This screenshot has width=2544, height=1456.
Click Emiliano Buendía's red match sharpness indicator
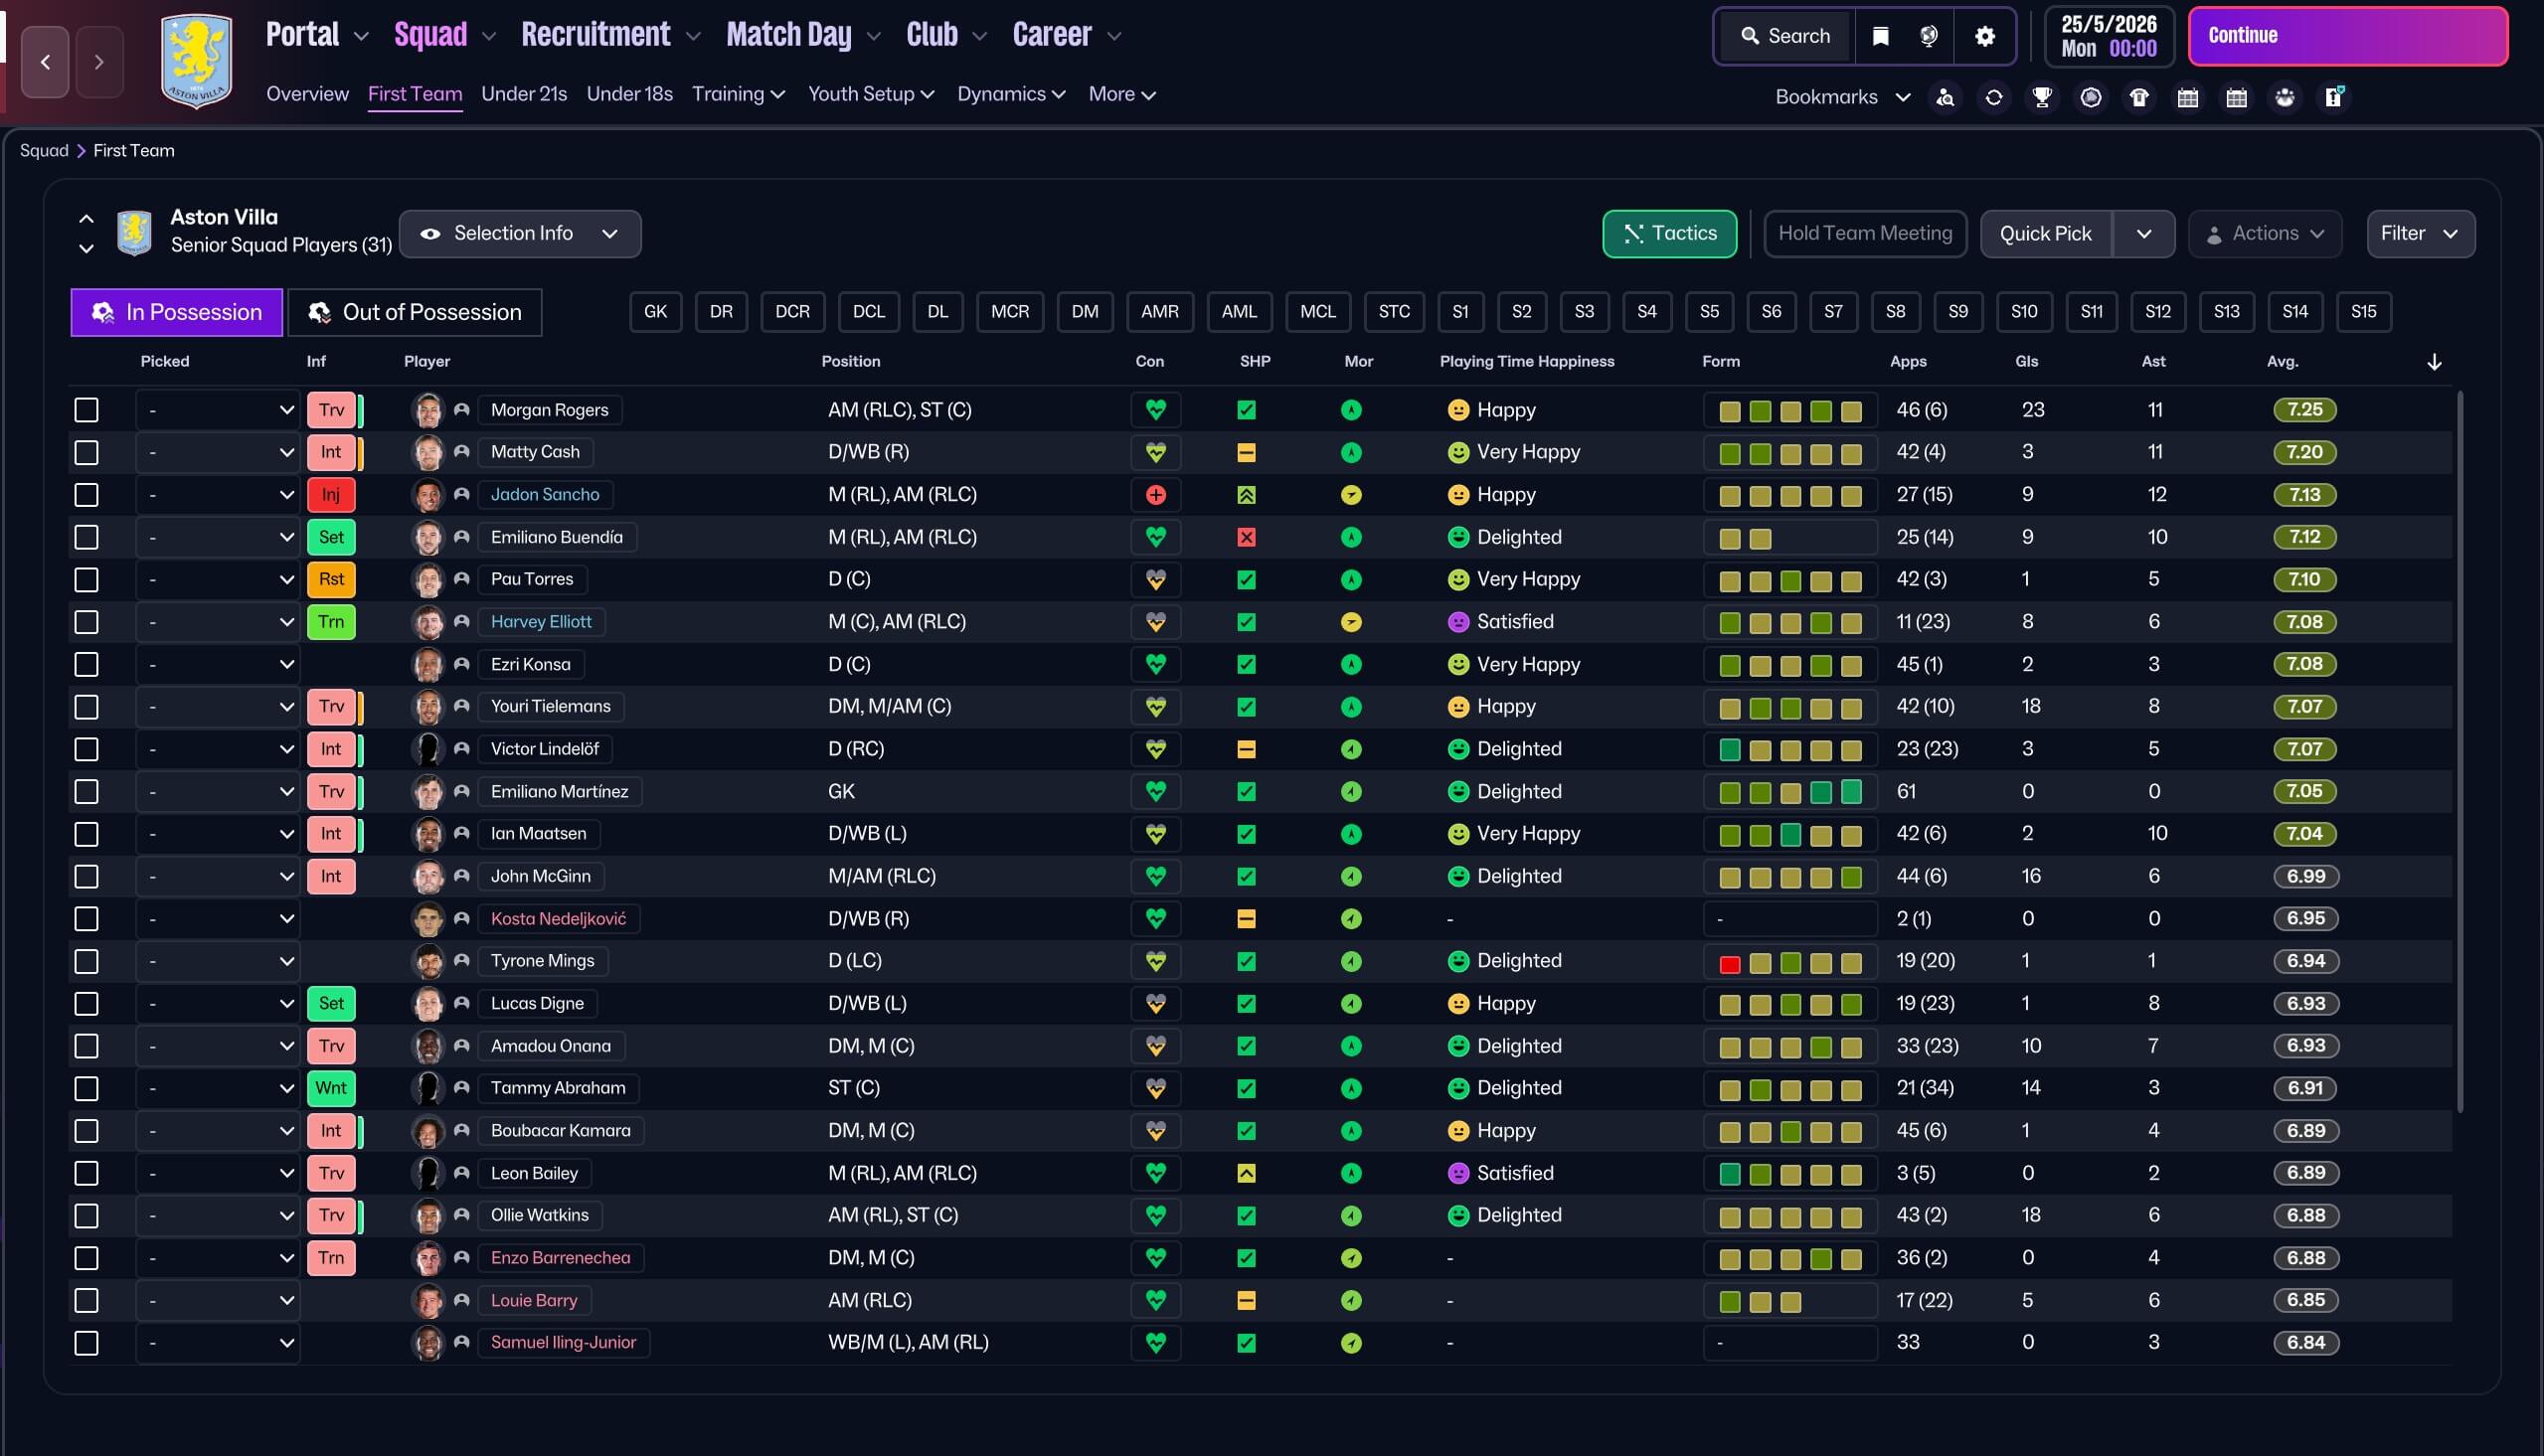click(x=1246, y=537)
